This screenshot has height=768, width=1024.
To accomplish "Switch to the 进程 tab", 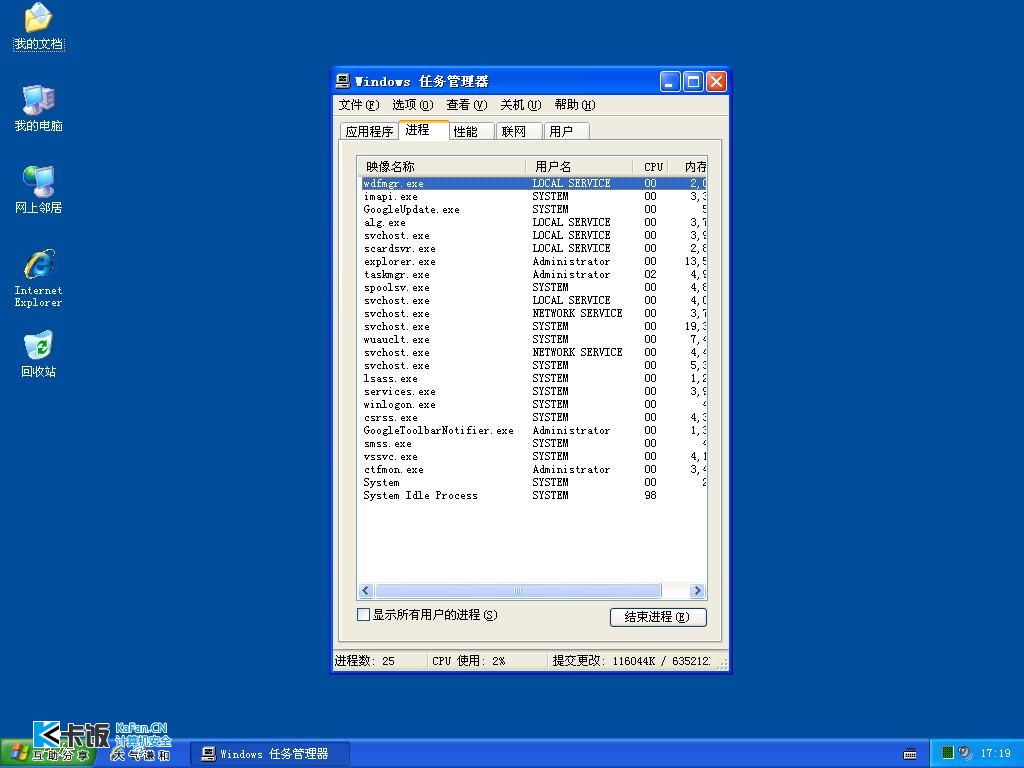I will 423,130.
